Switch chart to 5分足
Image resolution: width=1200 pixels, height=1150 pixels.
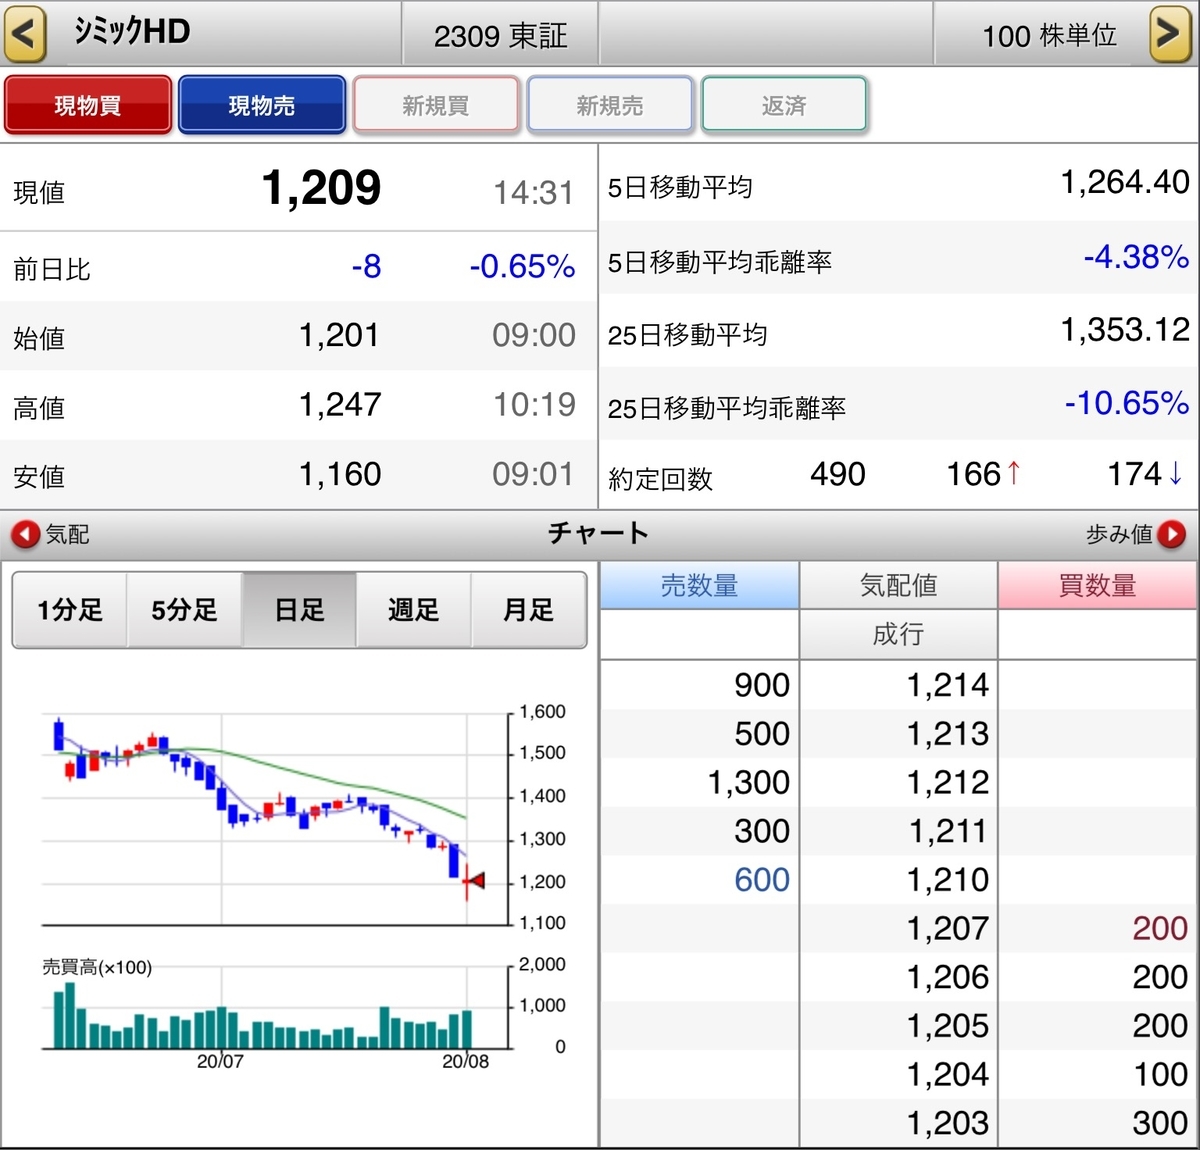(185, 610)
